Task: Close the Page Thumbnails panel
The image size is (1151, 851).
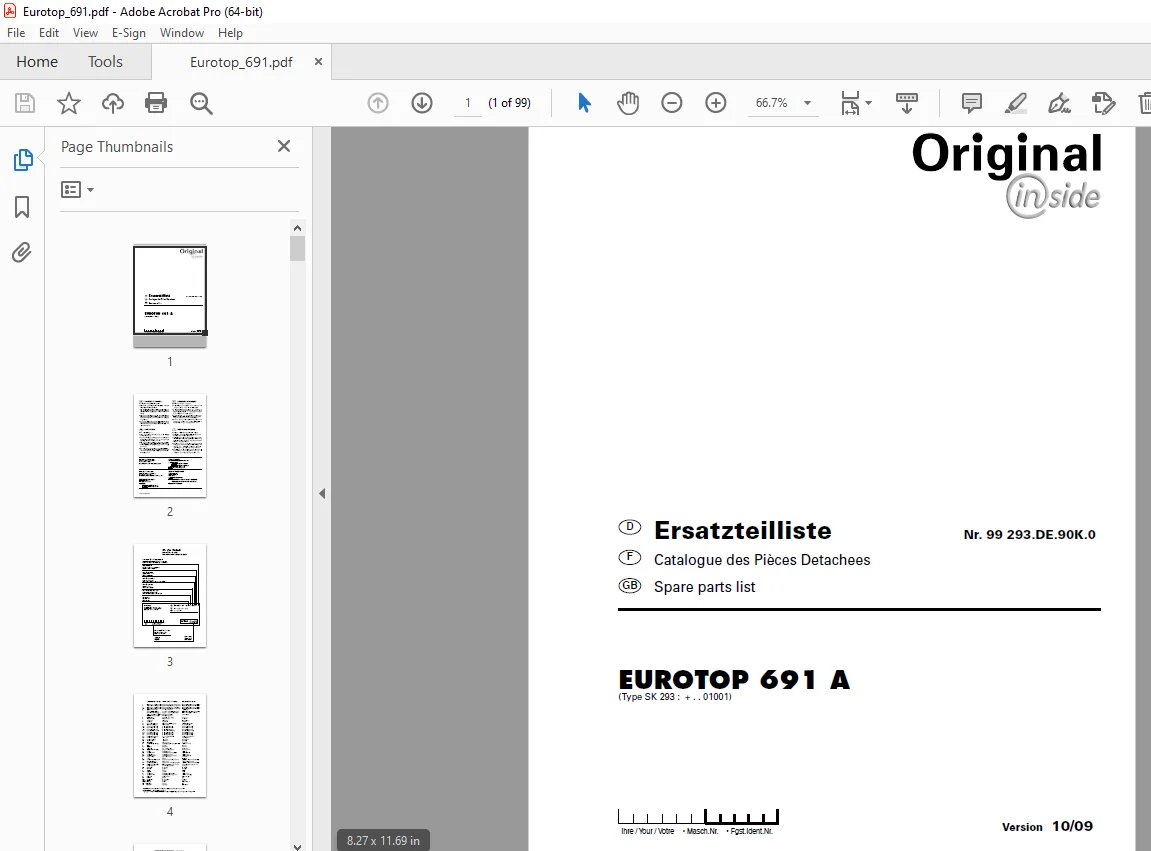Action: click(284, 146)
